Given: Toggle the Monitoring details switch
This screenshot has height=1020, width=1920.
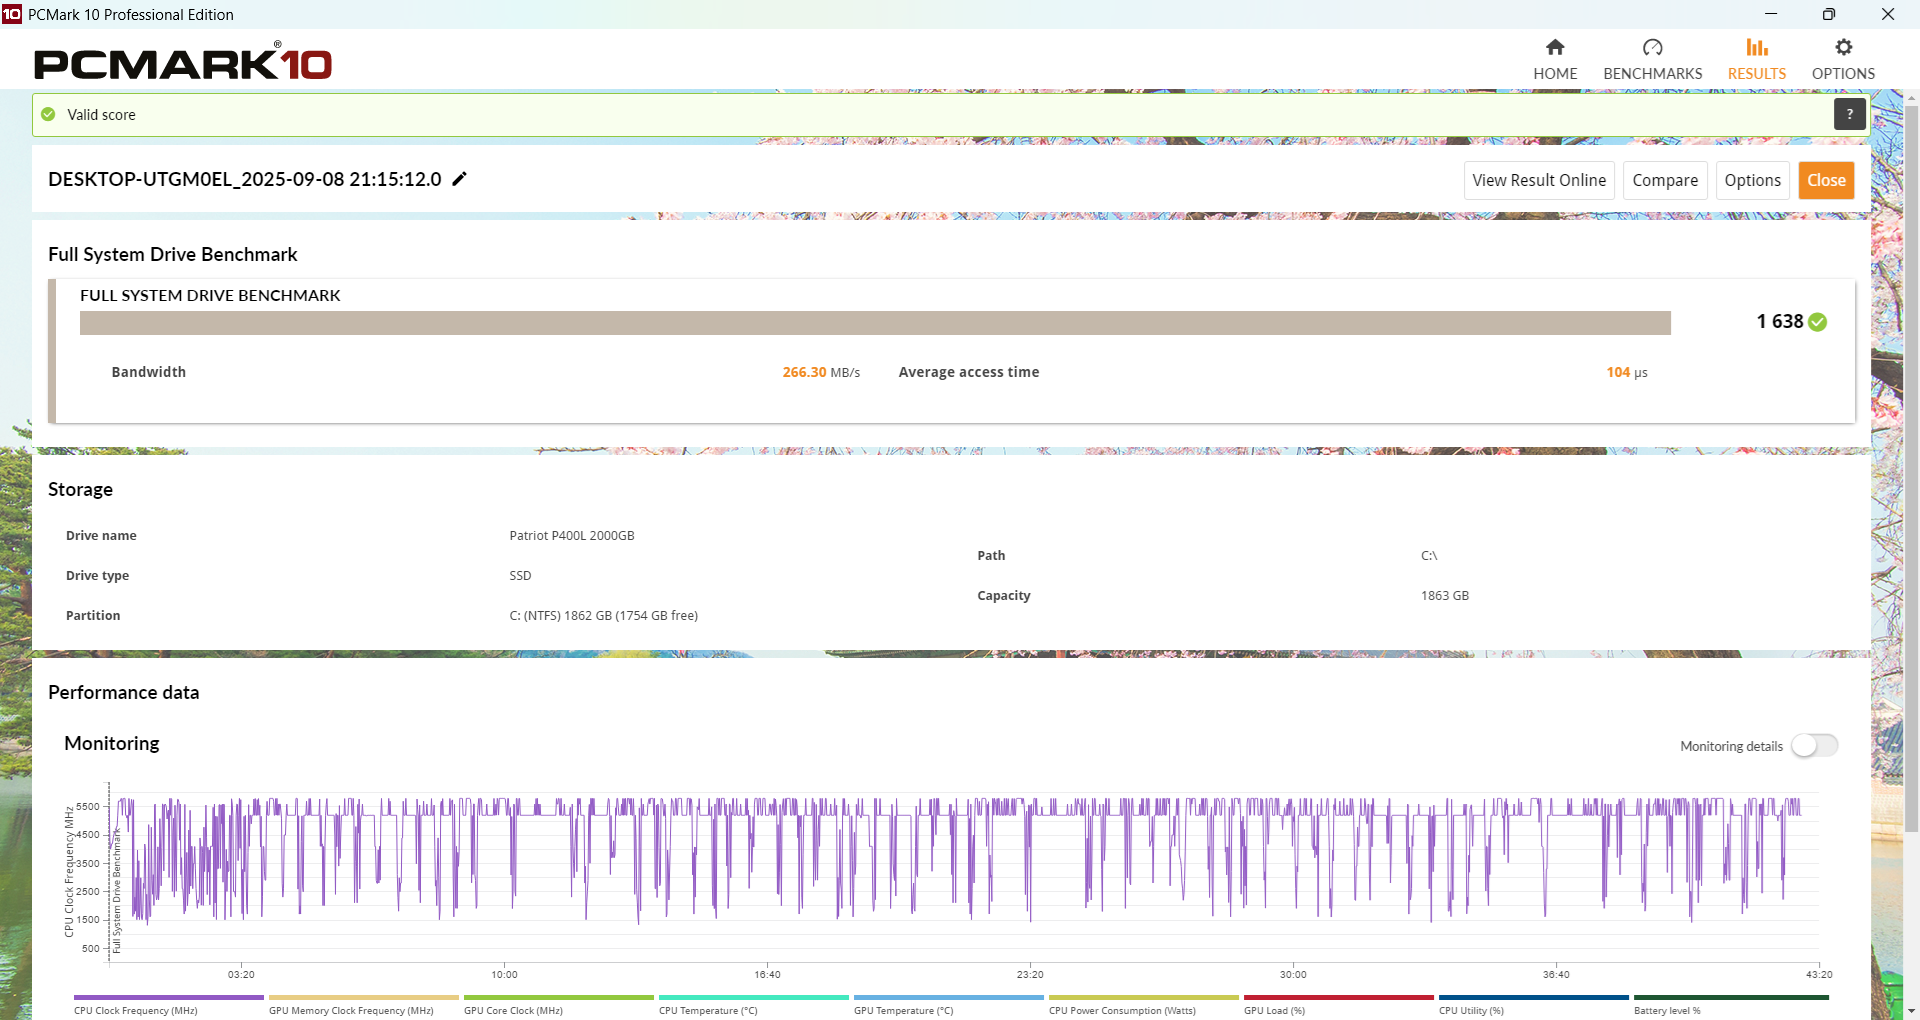Looking at the screenshot, I should [1815, 746].
